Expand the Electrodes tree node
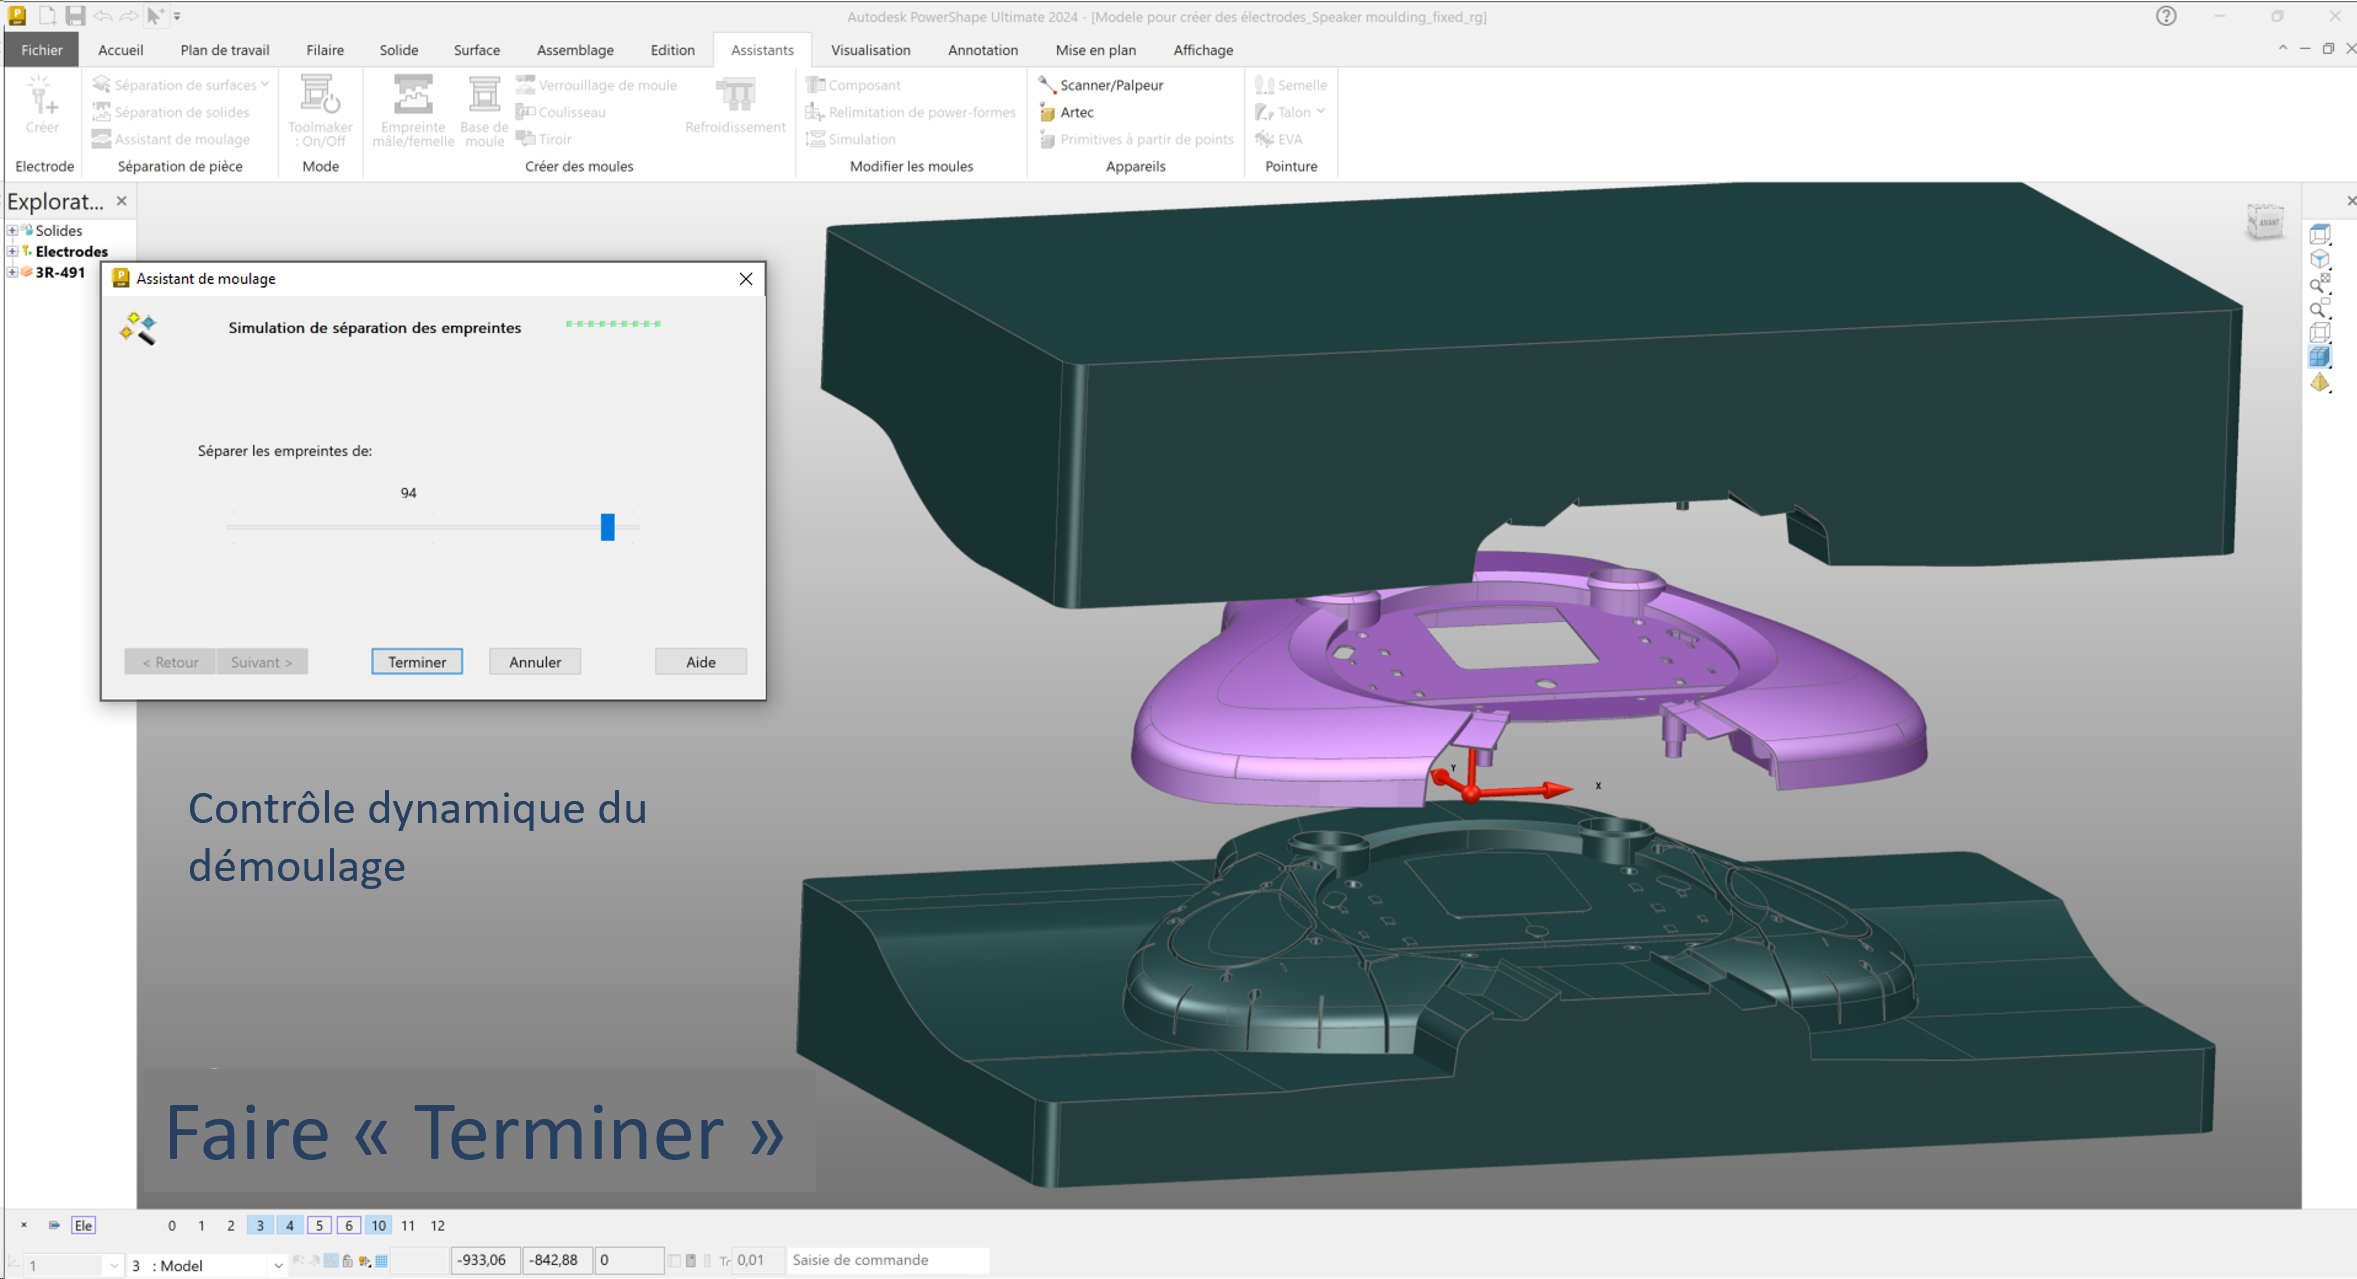This screenshot has height=1279, width=2357. (12, 251)
